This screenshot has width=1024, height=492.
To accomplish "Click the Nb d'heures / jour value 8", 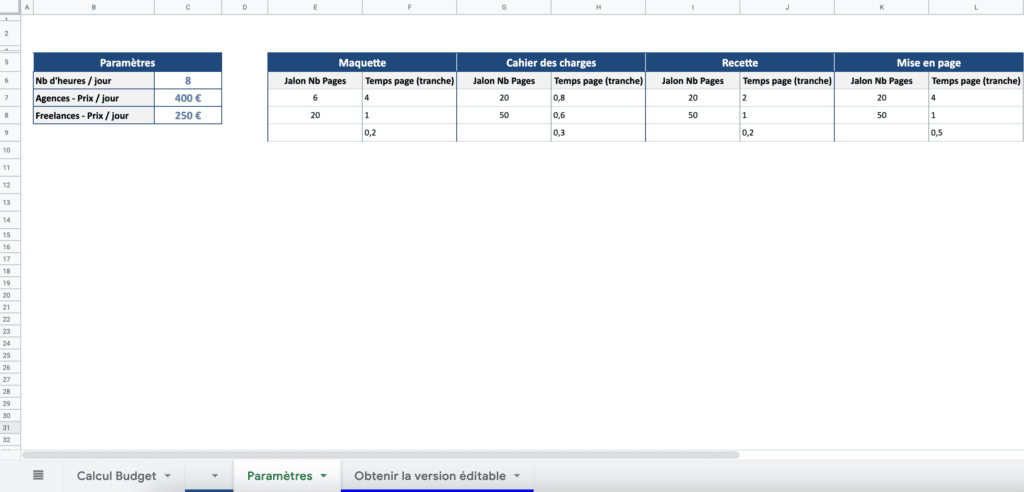I will pos(188,80).
